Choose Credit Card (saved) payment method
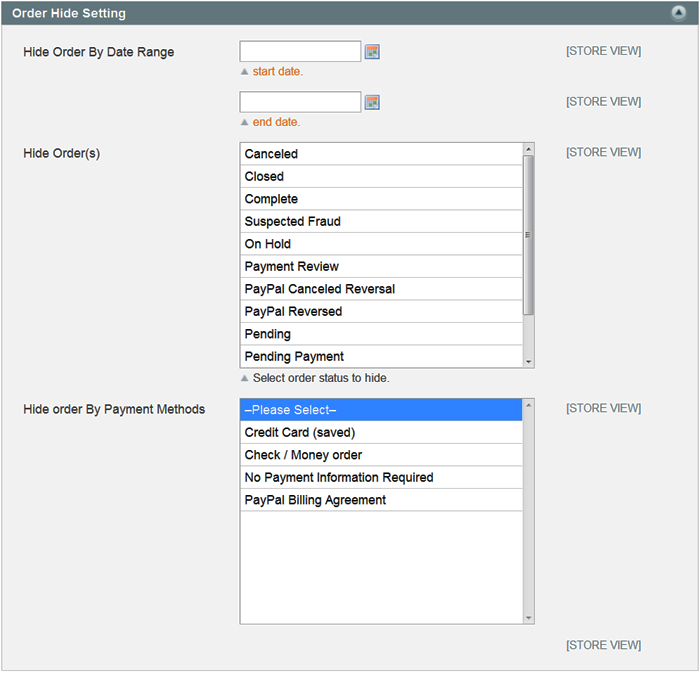This screenshot has width=700, height=673. click(x=381, y=432)
